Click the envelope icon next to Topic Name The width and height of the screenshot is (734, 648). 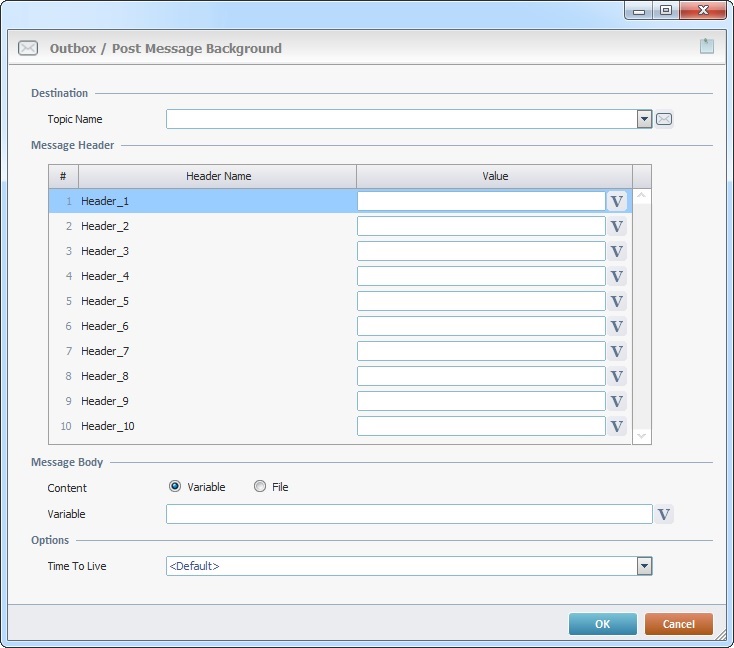pyautogui.click(x=664, y=119)
